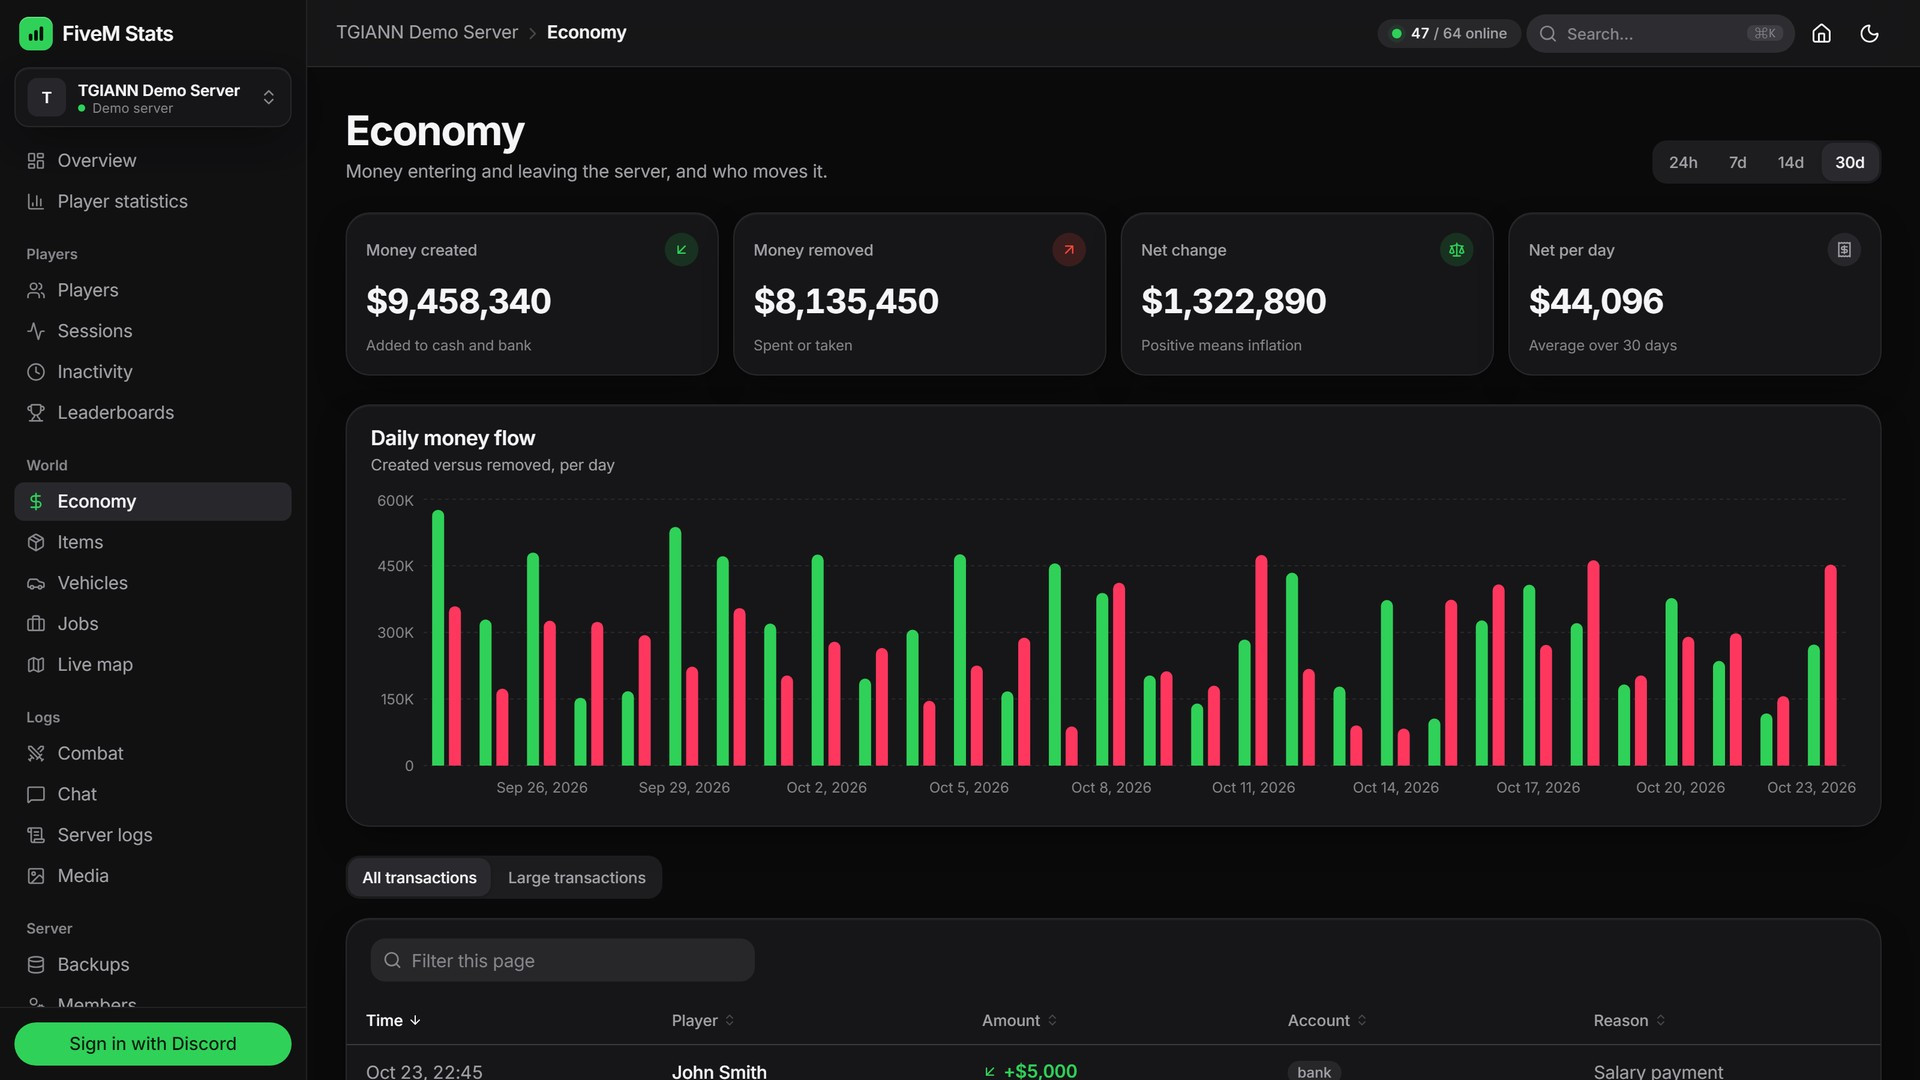Click Sign in with Discord button
This screenshot has width=1920, height=1080.
coord(153,1043)
